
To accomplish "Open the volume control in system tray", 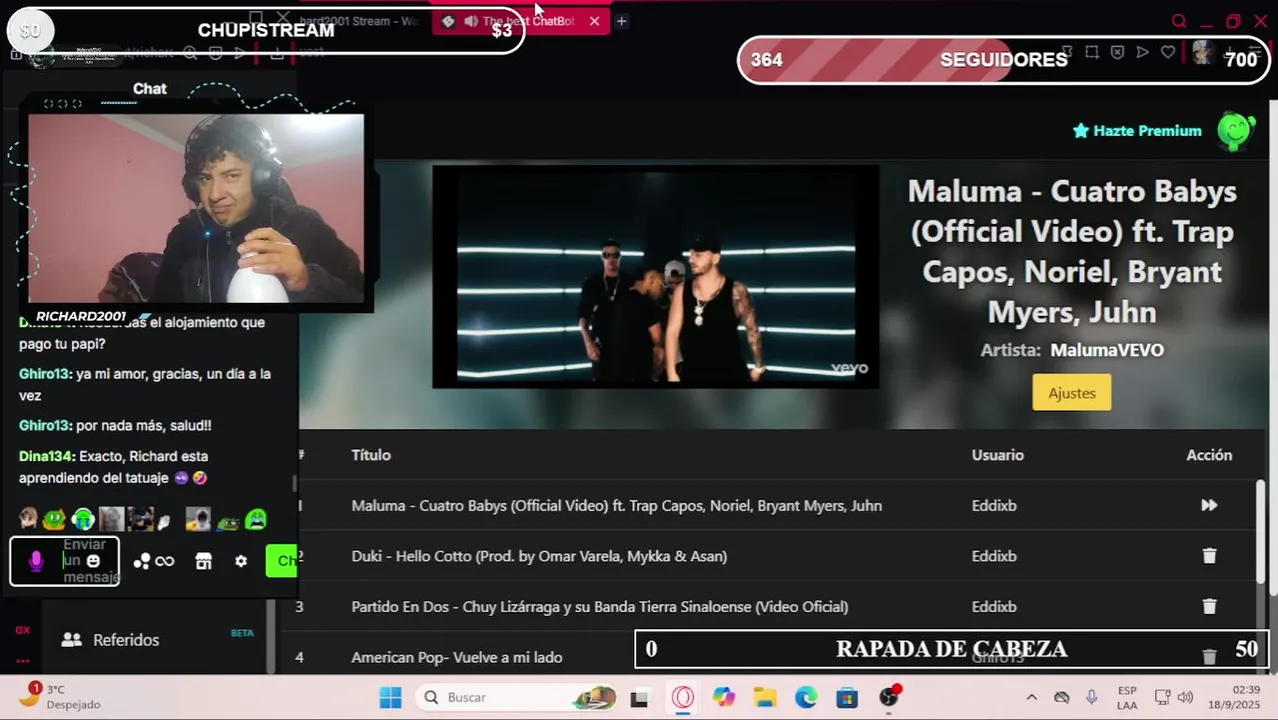I will click(1186, 697).
